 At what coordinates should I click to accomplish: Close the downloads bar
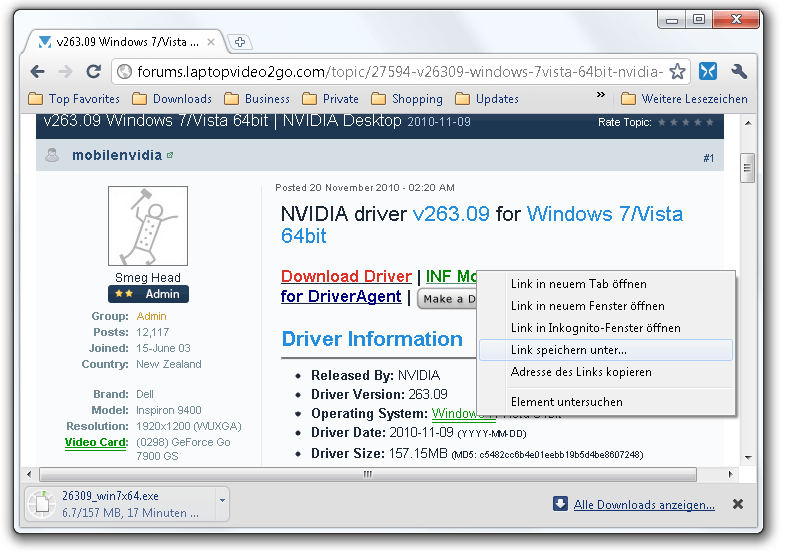point(738,504)
